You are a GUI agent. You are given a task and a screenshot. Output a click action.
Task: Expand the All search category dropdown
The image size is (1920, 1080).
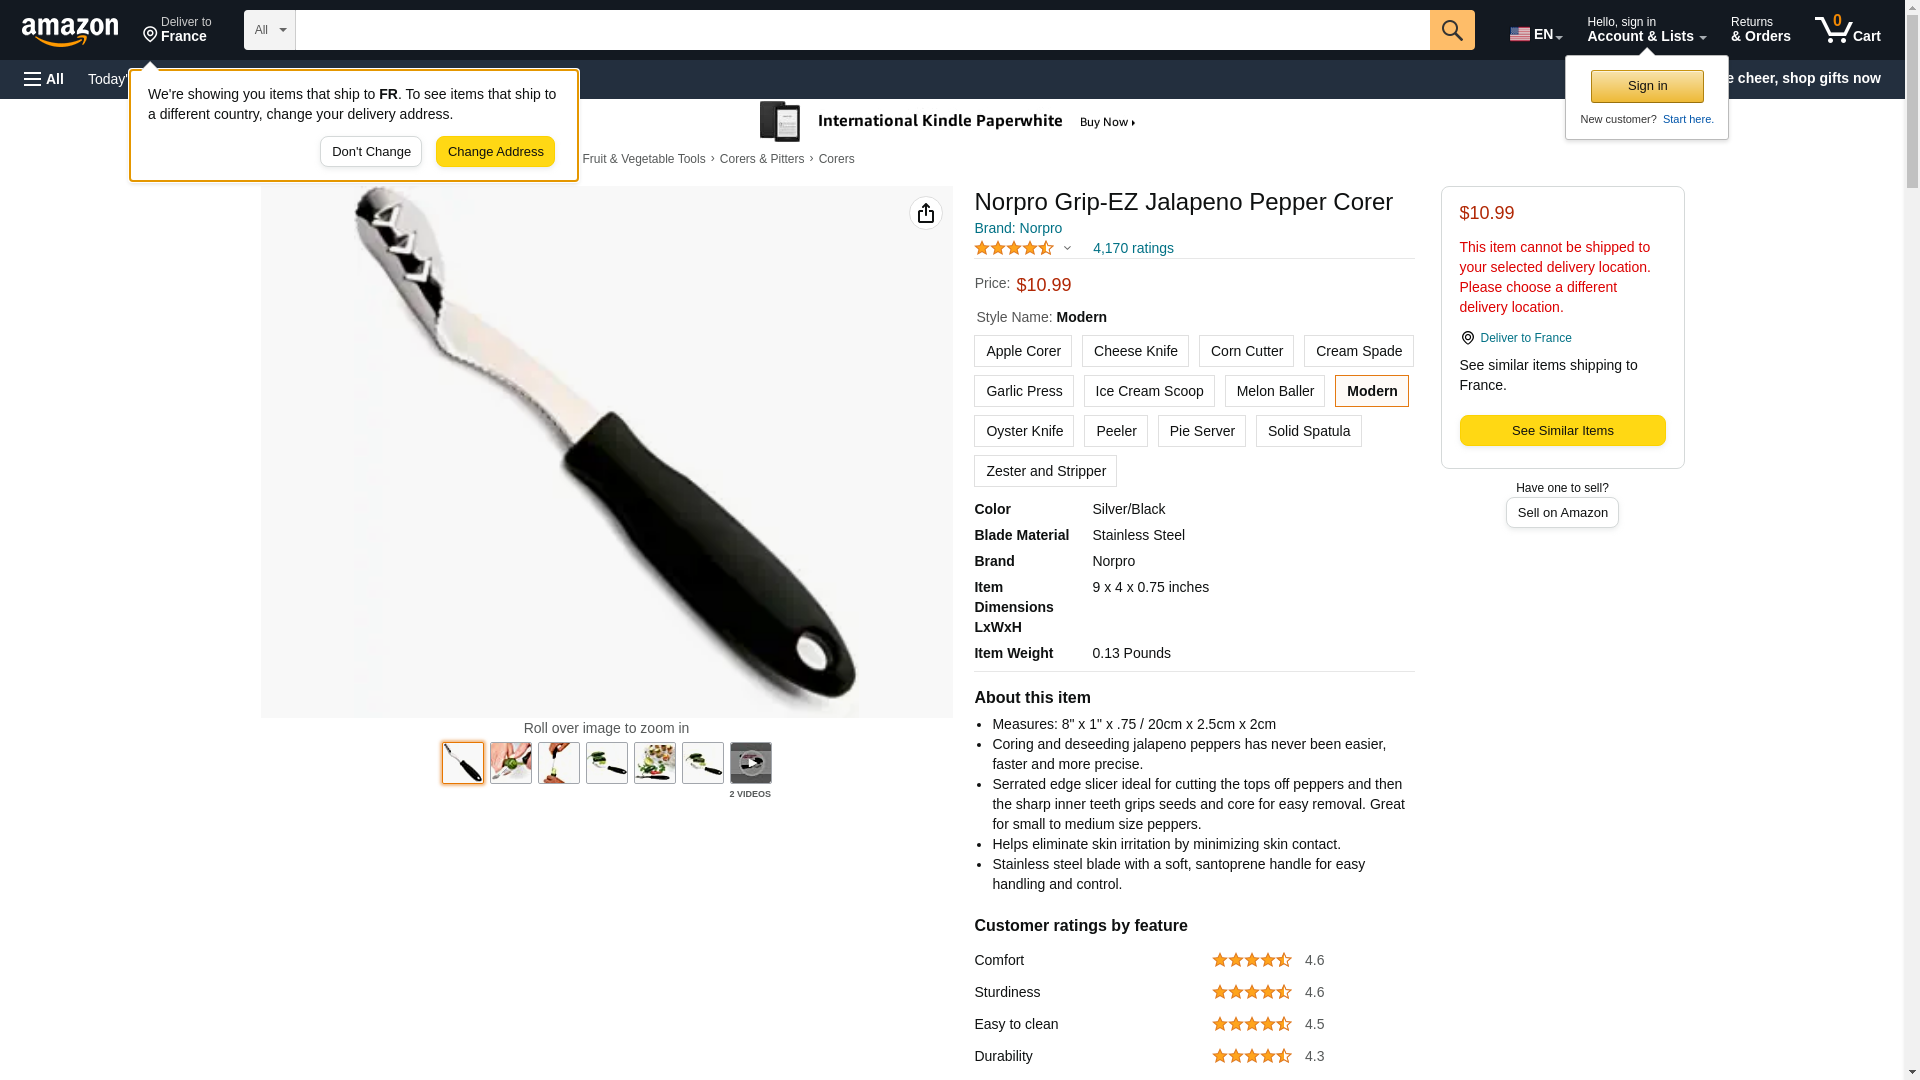click(270, 30)
